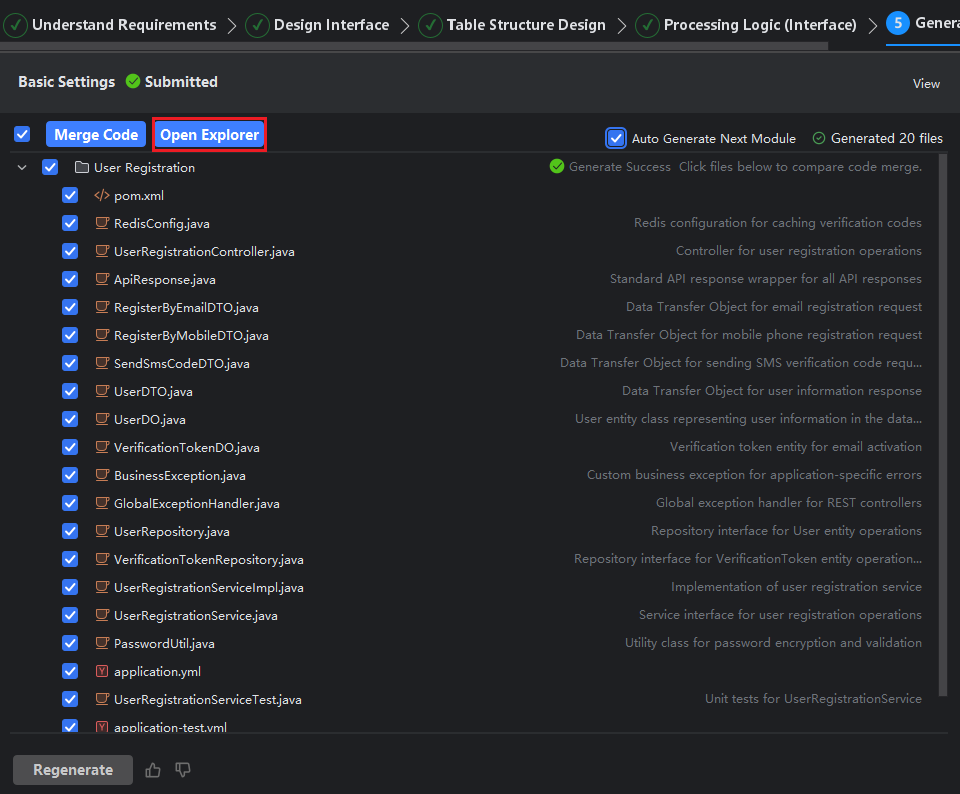
Task: Click the Generated 20 files status icon
Action: [x=819, y=139]
